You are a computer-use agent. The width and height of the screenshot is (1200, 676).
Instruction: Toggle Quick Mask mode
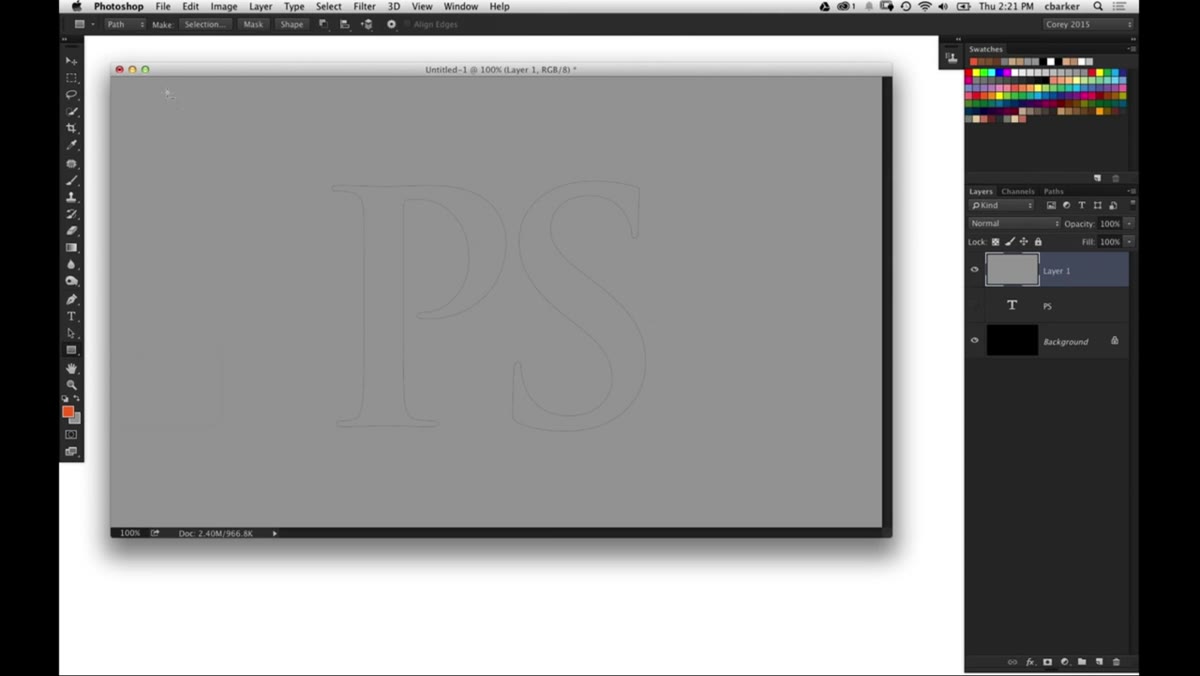[71, 435]
